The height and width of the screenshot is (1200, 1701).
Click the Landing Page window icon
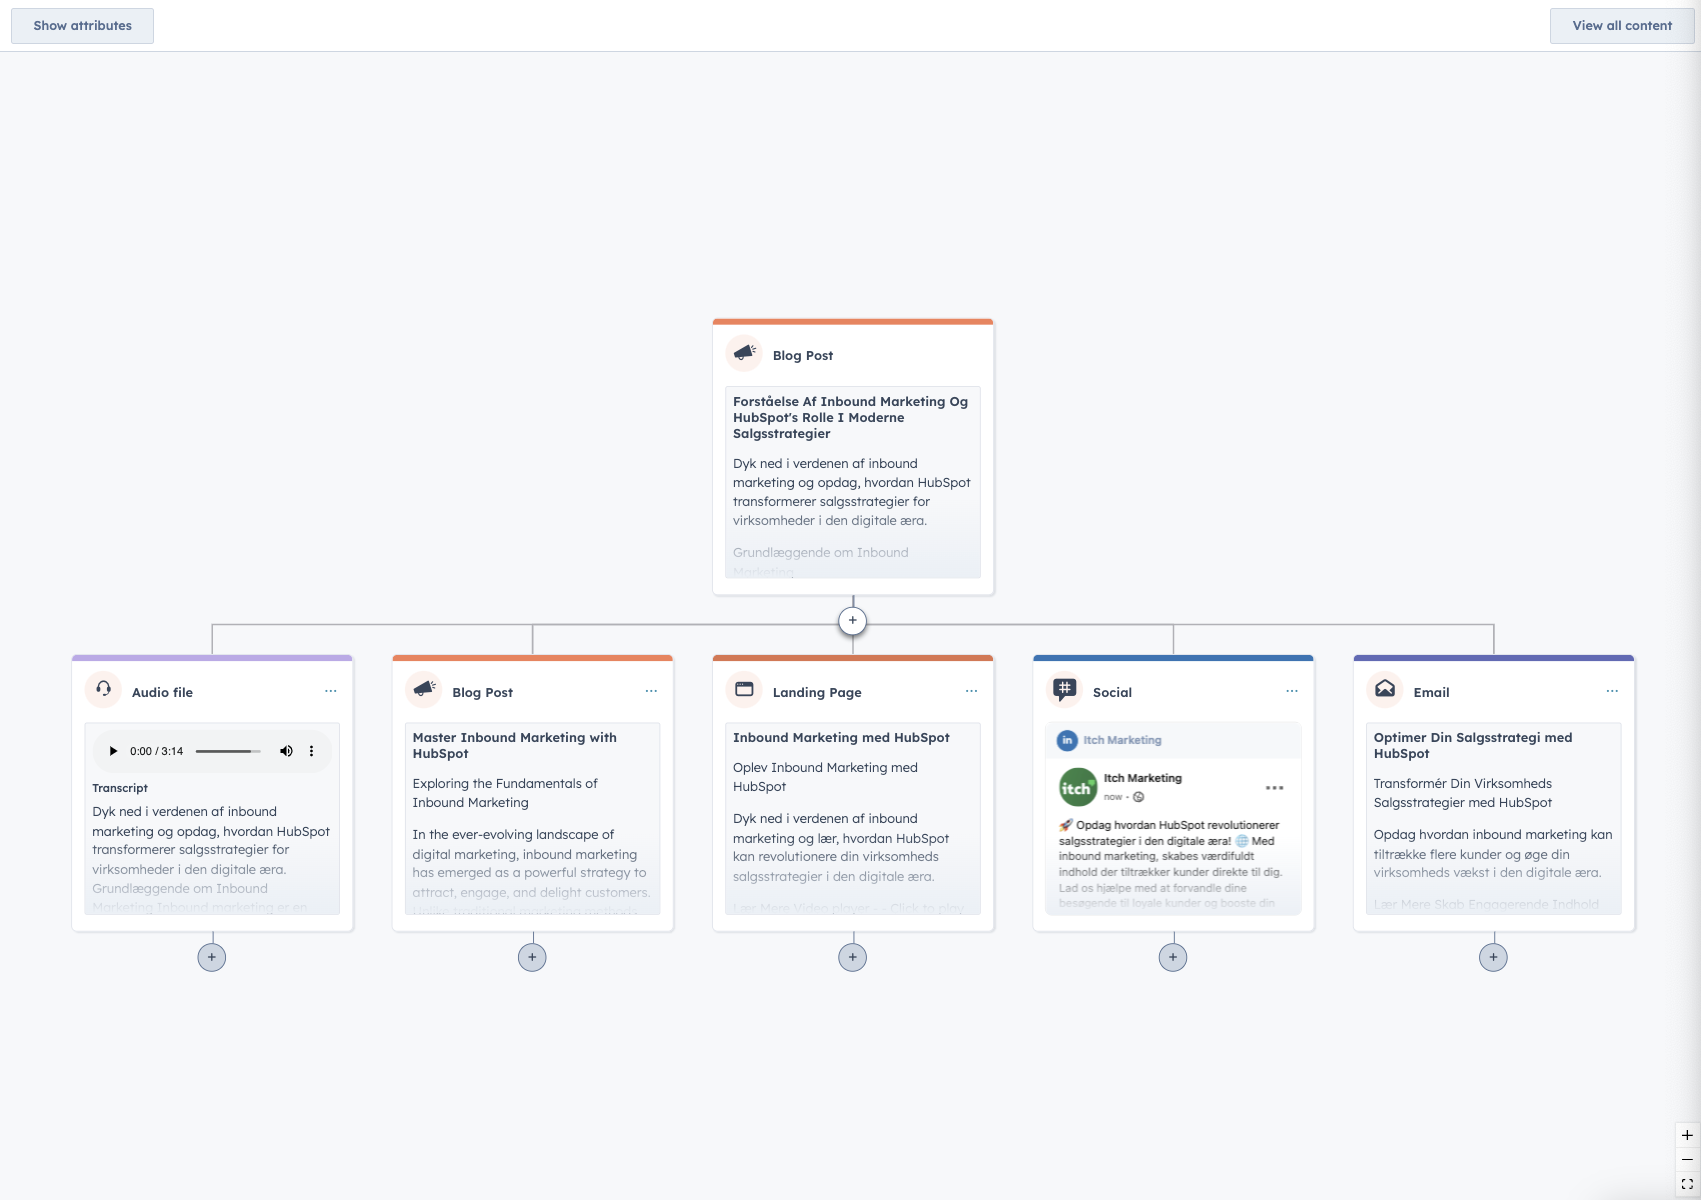744,691
